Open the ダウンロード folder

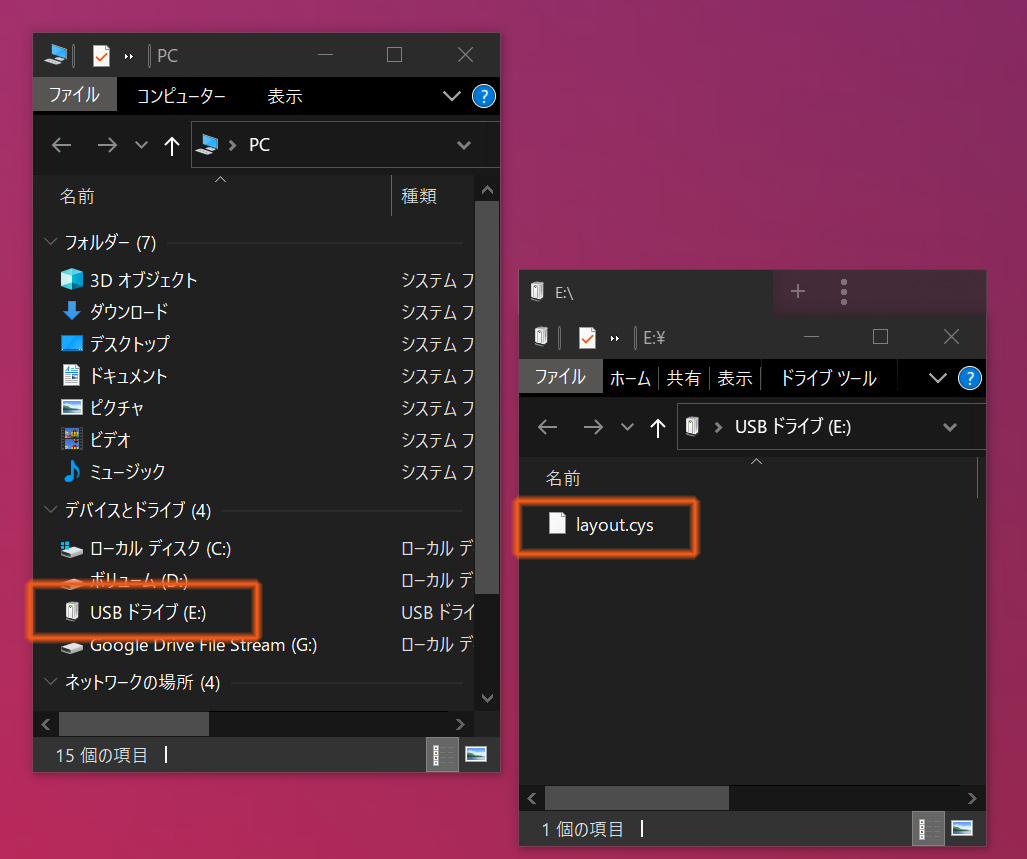tap(129, 312)
